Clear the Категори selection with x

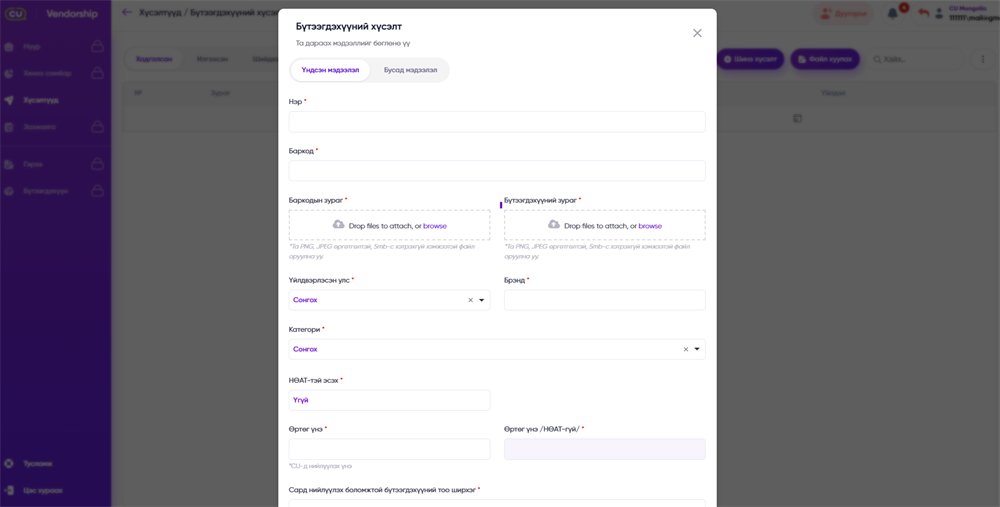[686, 349]
